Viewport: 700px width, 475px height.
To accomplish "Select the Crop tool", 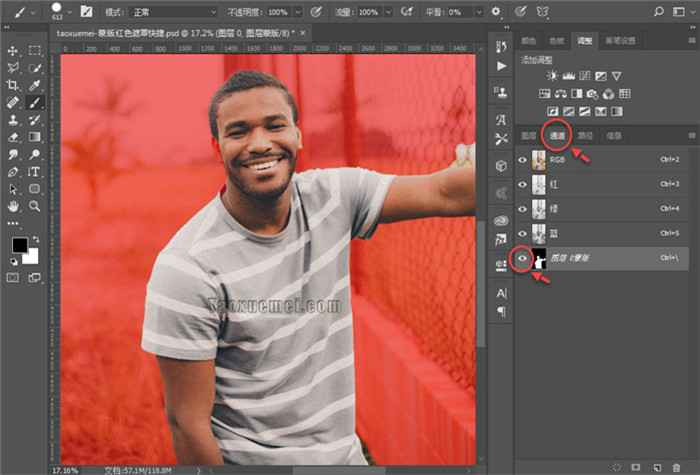I will 13,85.
